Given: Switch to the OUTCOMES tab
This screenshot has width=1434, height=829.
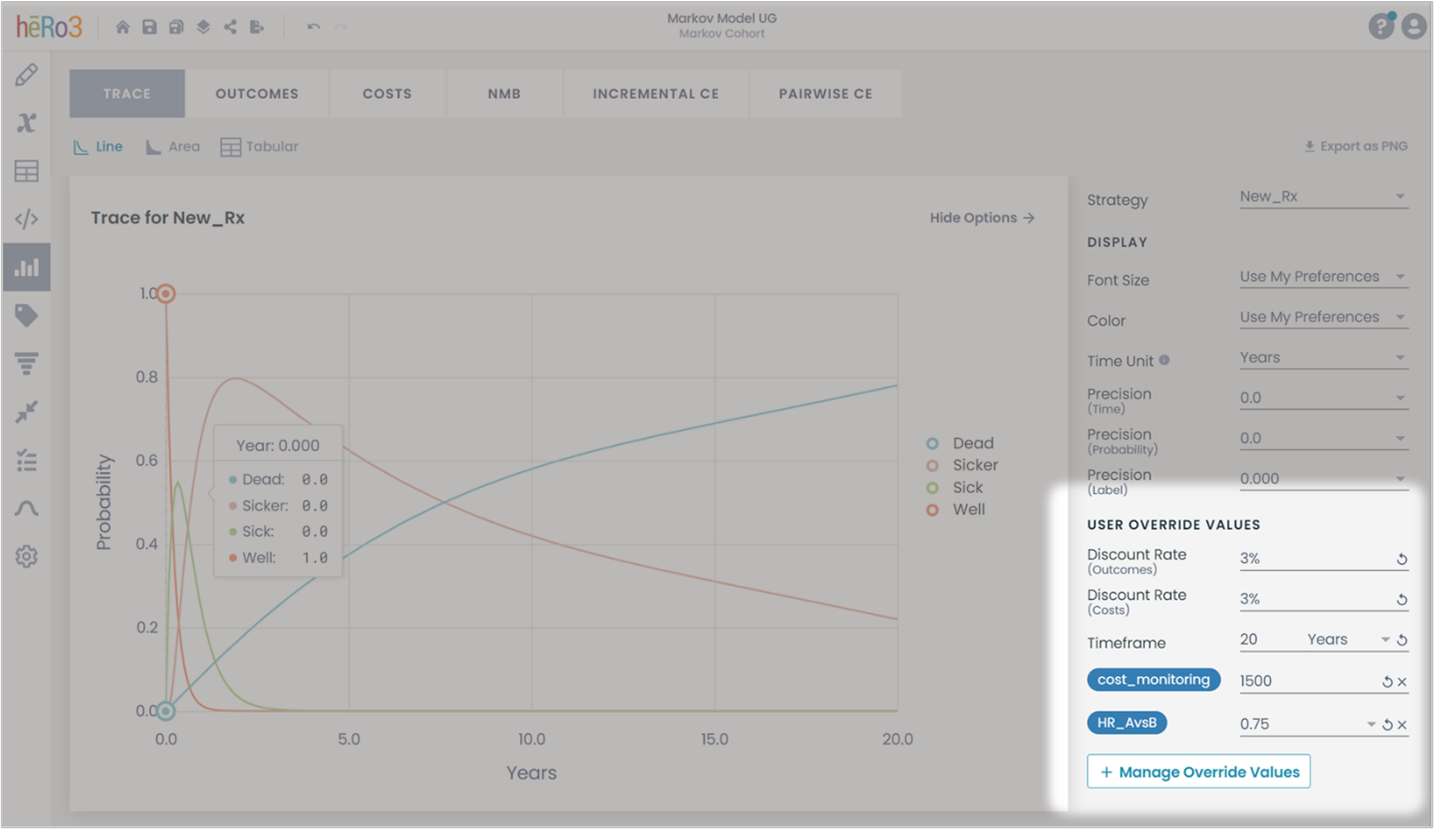Looking at the screenshot, I should point(257,94).
